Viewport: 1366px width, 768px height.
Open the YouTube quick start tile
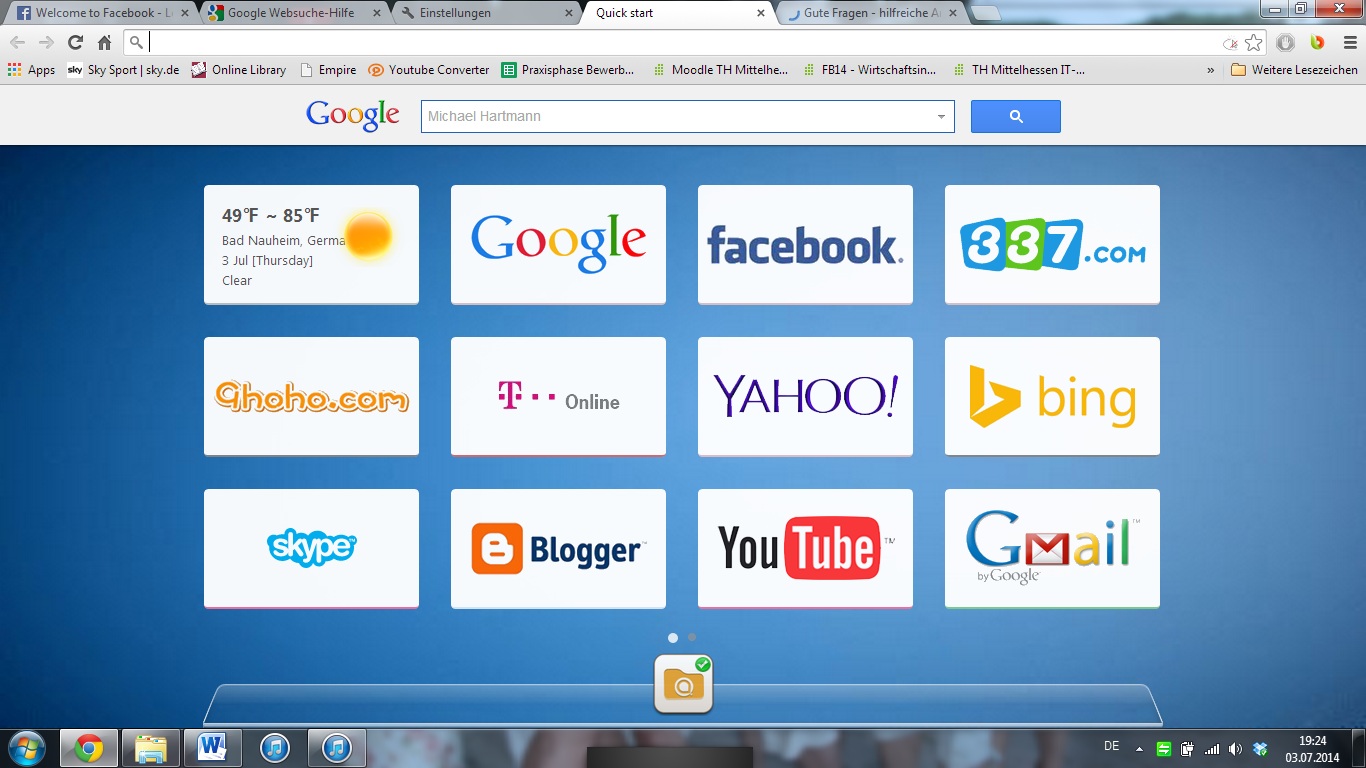click(x=805, y=548)
